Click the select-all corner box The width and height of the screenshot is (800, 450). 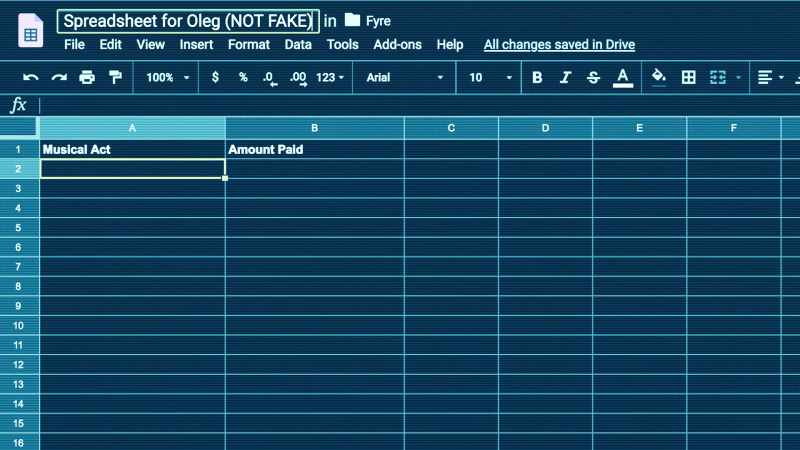tap(19, 128)
